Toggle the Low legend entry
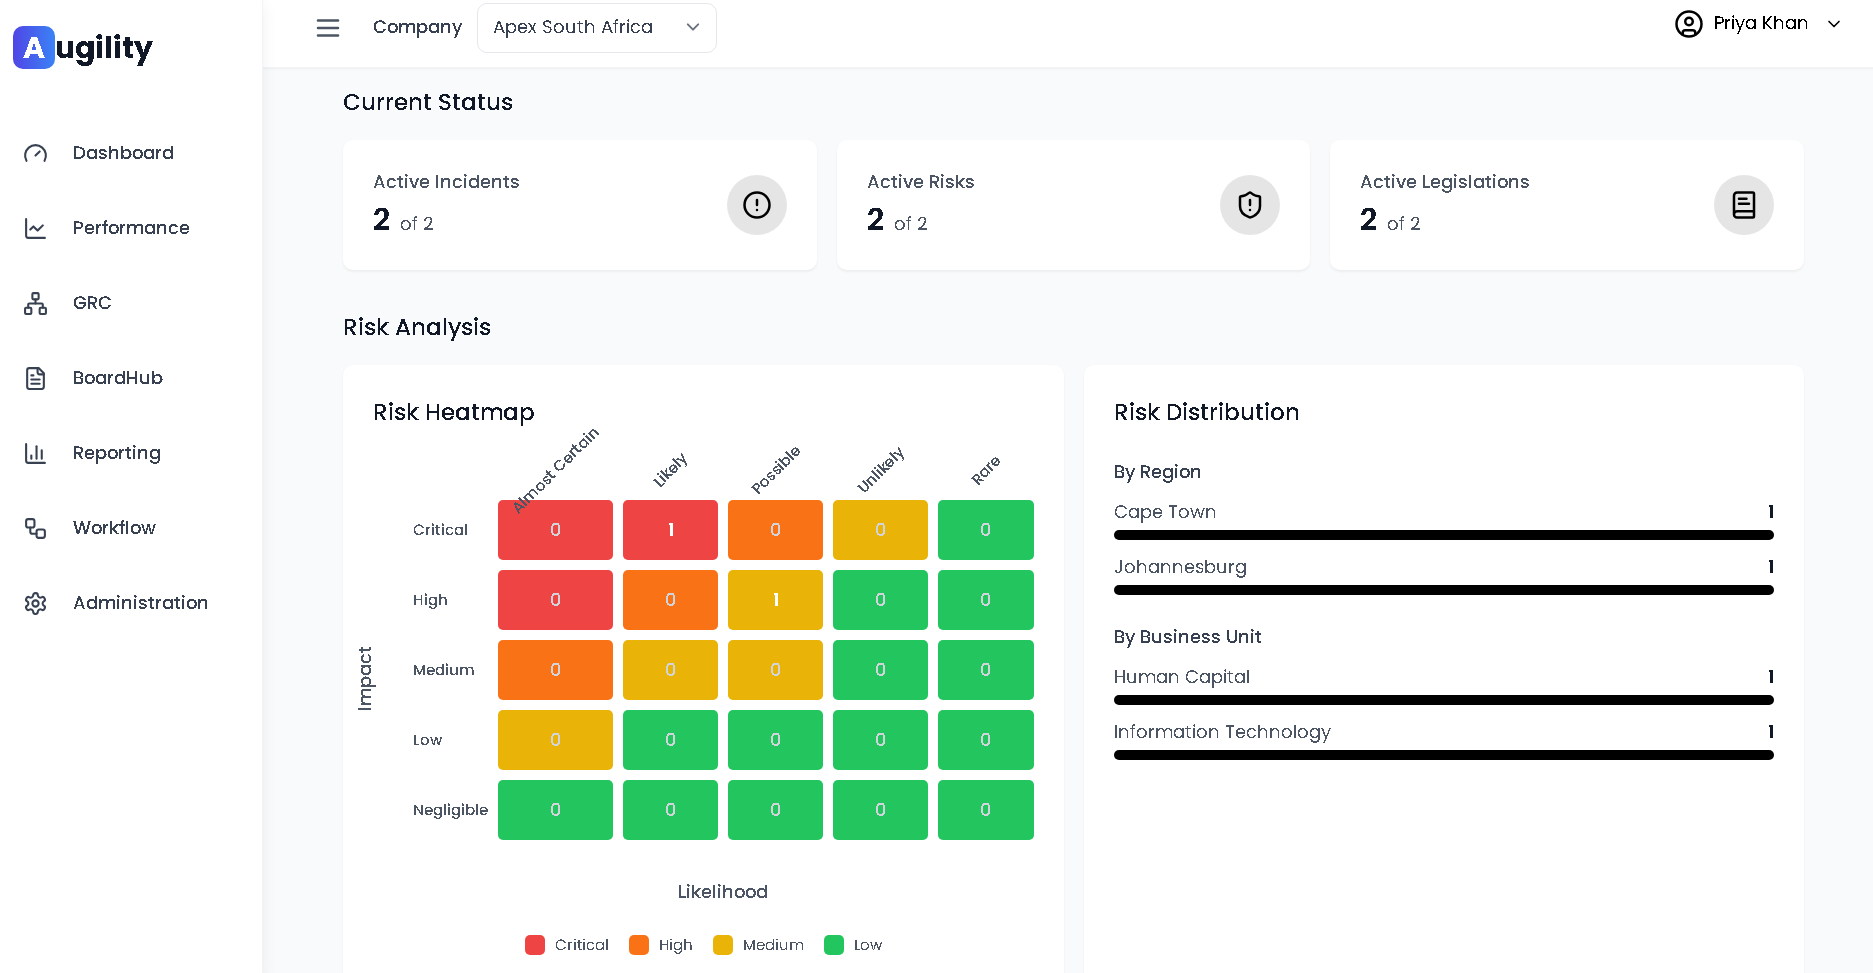 853,945
